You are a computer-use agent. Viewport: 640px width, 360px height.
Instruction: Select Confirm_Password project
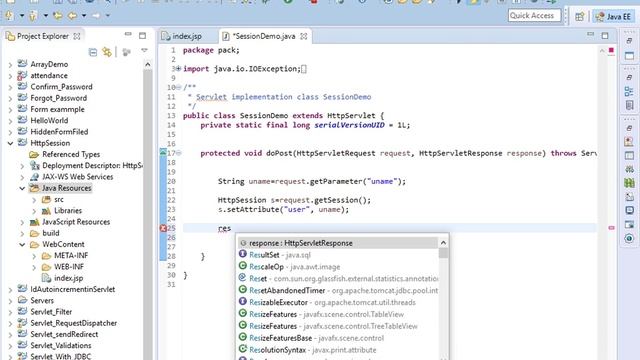click(x=61, y=87)
